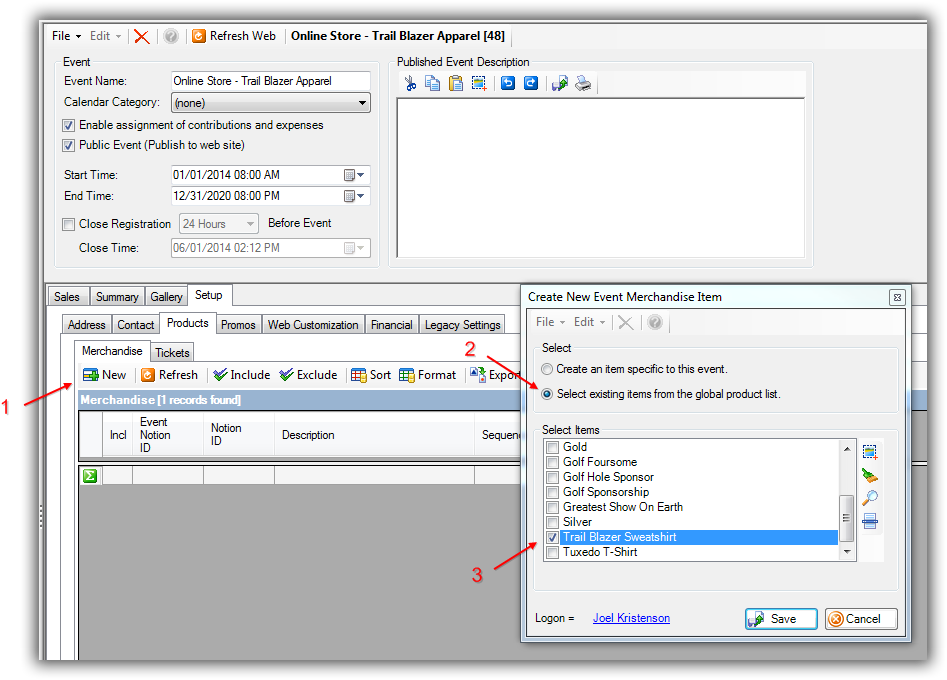Uncheck the Public Event checkbox
The width and height of the screenshot is (947, 680).
(x=69, y=145)
